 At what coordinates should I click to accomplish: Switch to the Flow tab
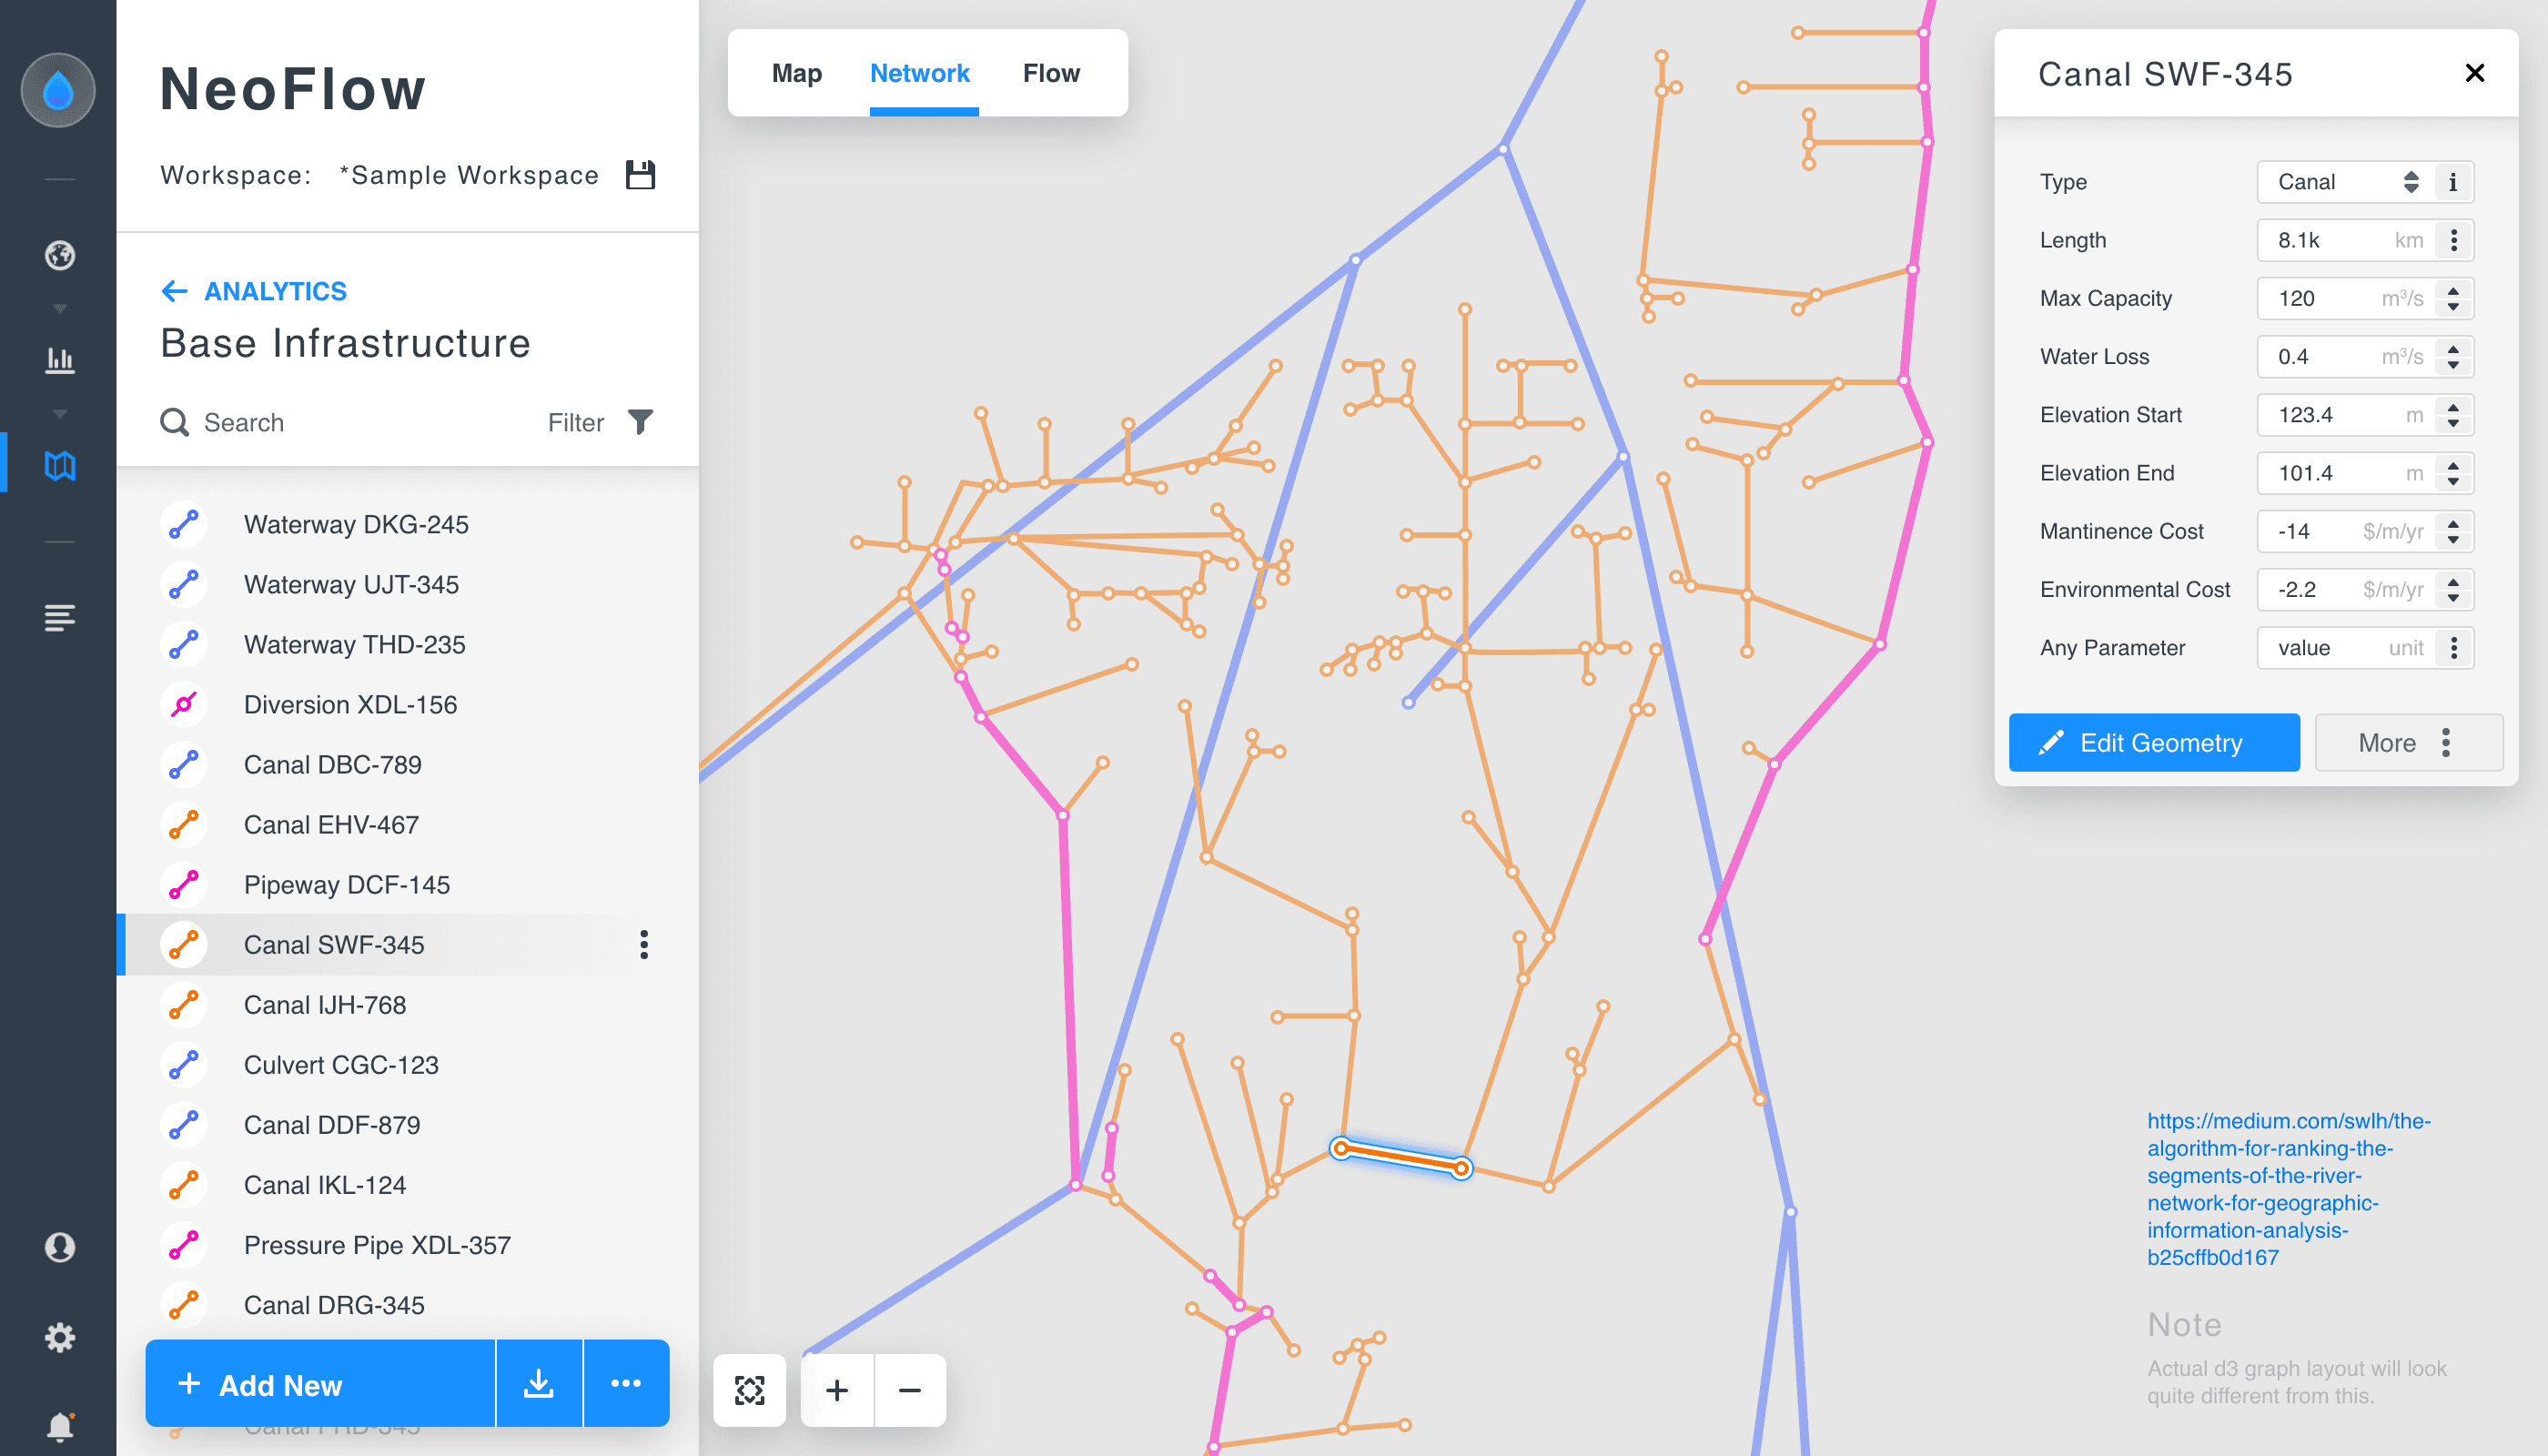click(x=1051, y=73)
